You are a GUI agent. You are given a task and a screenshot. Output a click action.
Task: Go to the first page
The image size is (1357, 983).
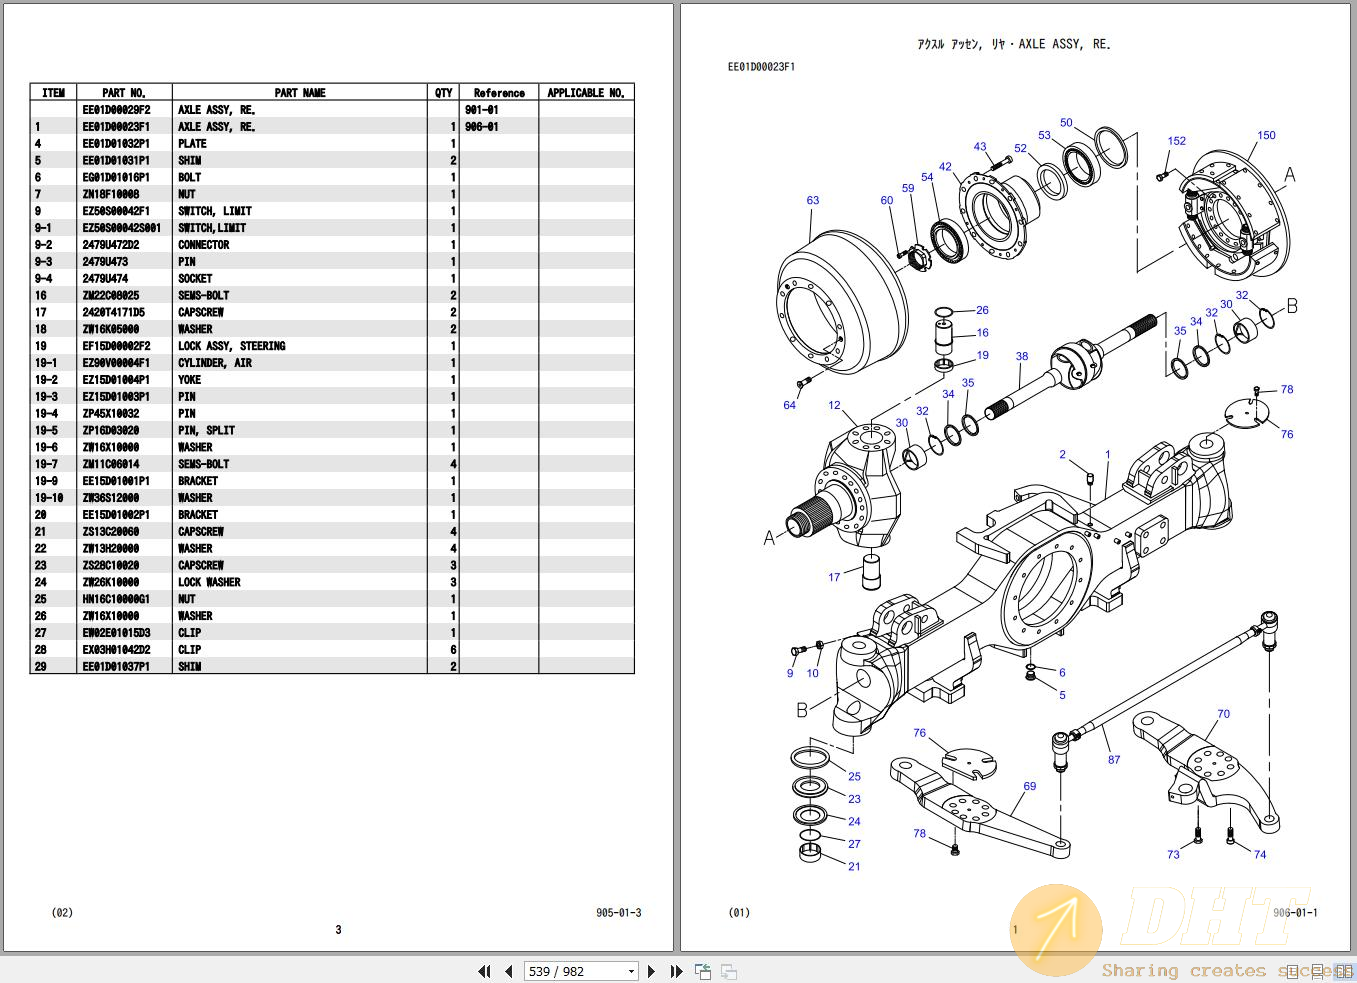tap(484, 971)
